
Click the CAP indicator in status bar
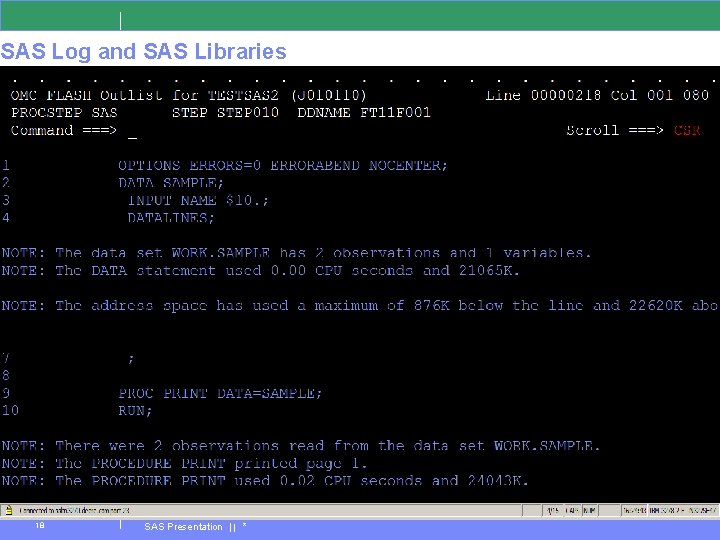[x=572, y=510]
